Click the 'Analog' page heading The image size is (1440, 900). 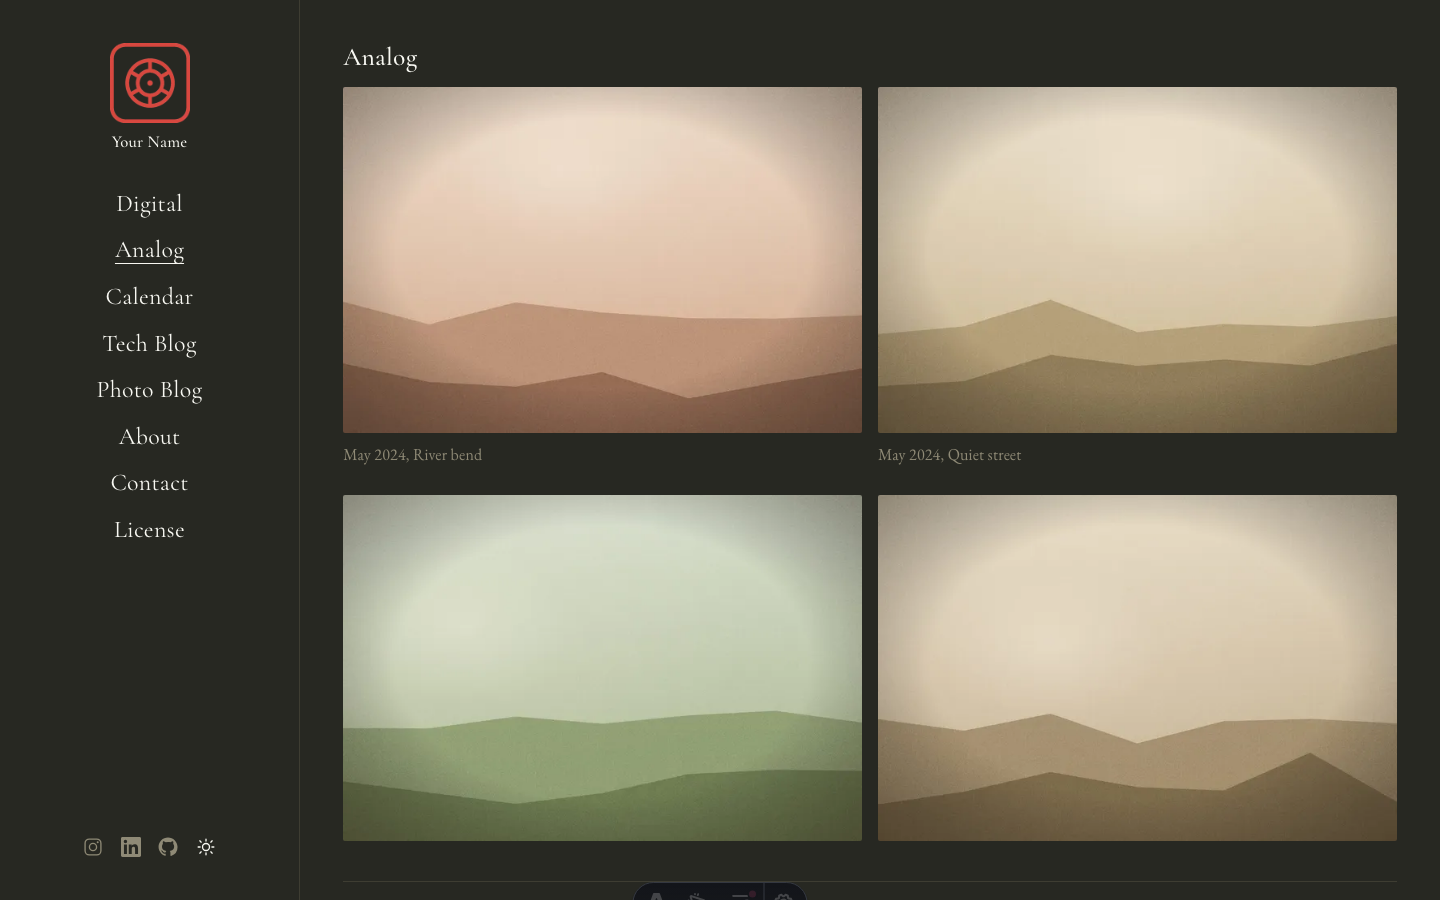click(x=380, y=58)
